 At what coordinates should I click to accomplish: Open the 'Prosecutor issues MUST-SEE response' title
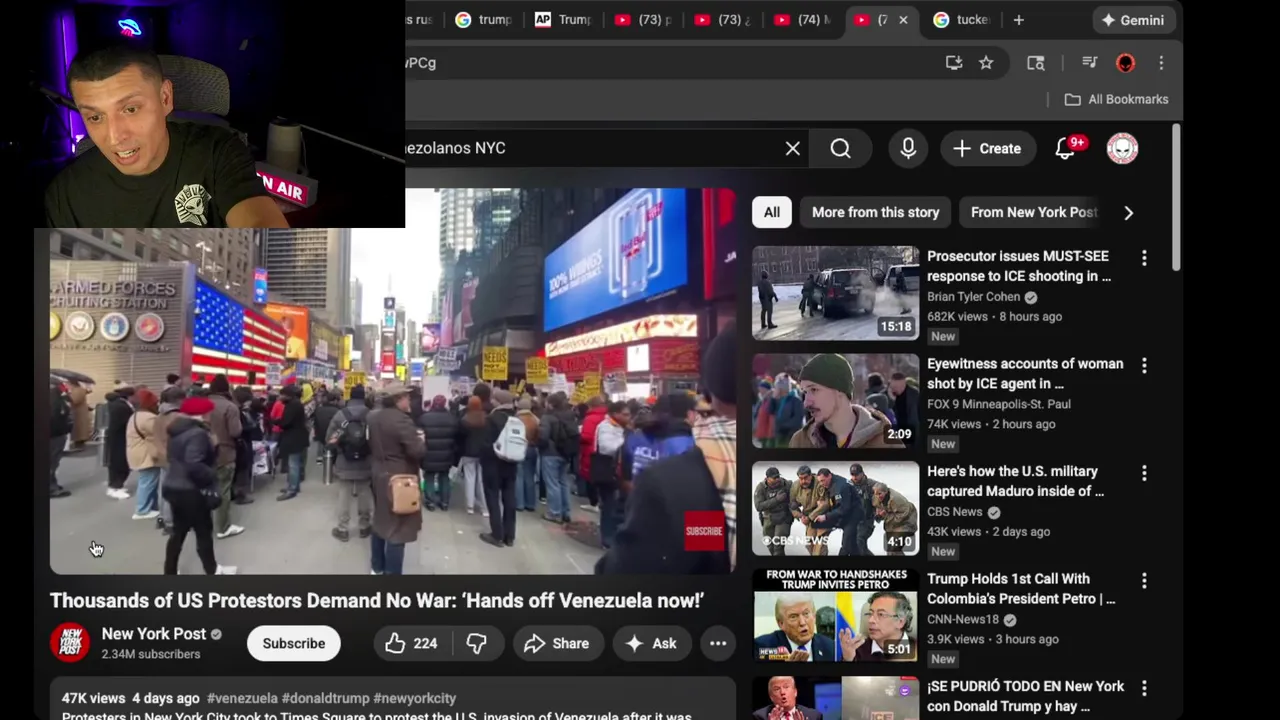coord(1019,266)
